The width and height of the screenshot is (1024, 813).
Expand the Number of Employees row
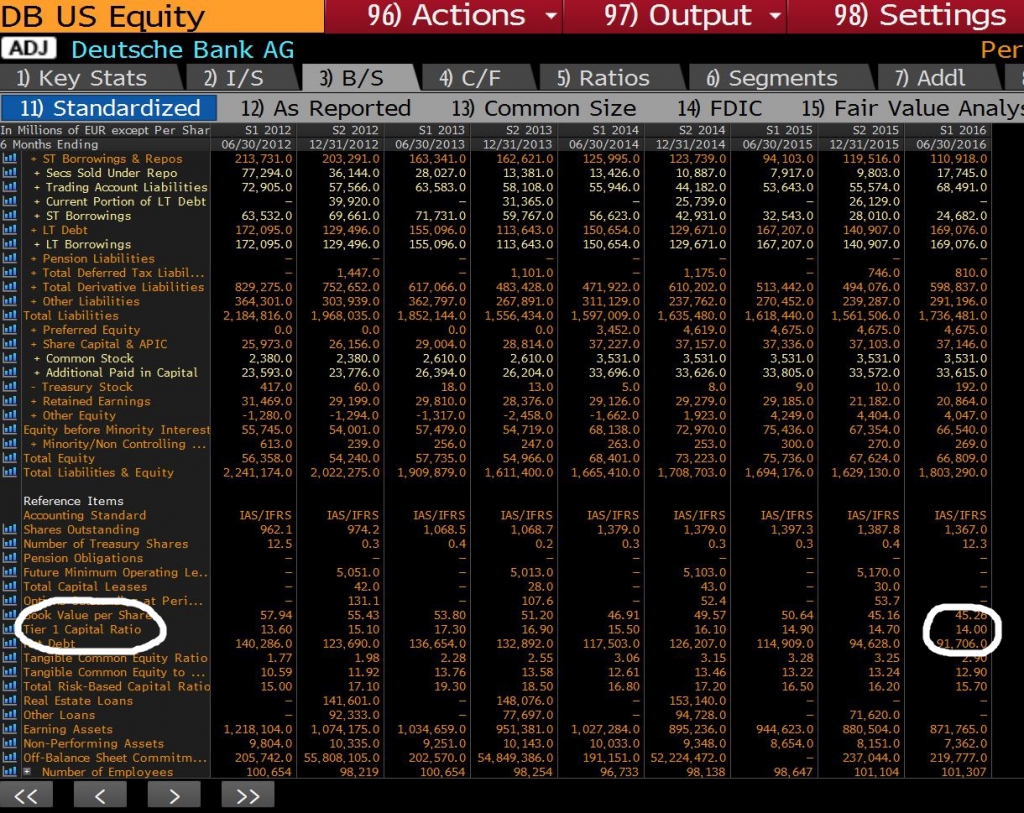27,772
